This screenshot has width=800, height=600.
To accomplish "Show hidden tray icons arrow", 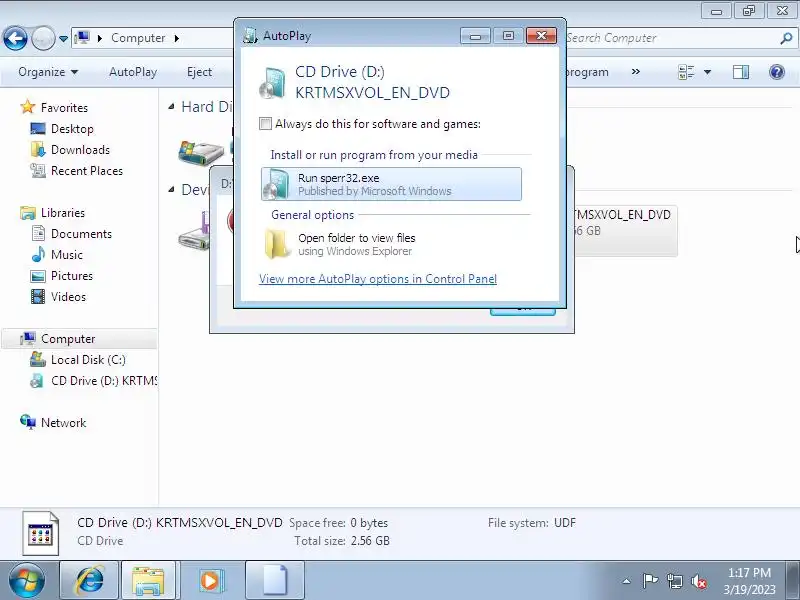I will click(627, 581).
